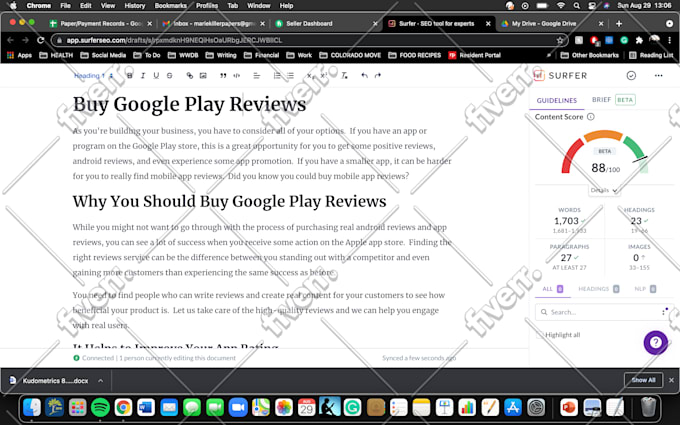The image size is (680, 425).
Task: Apply underline formatting
Action: point(156,75)
